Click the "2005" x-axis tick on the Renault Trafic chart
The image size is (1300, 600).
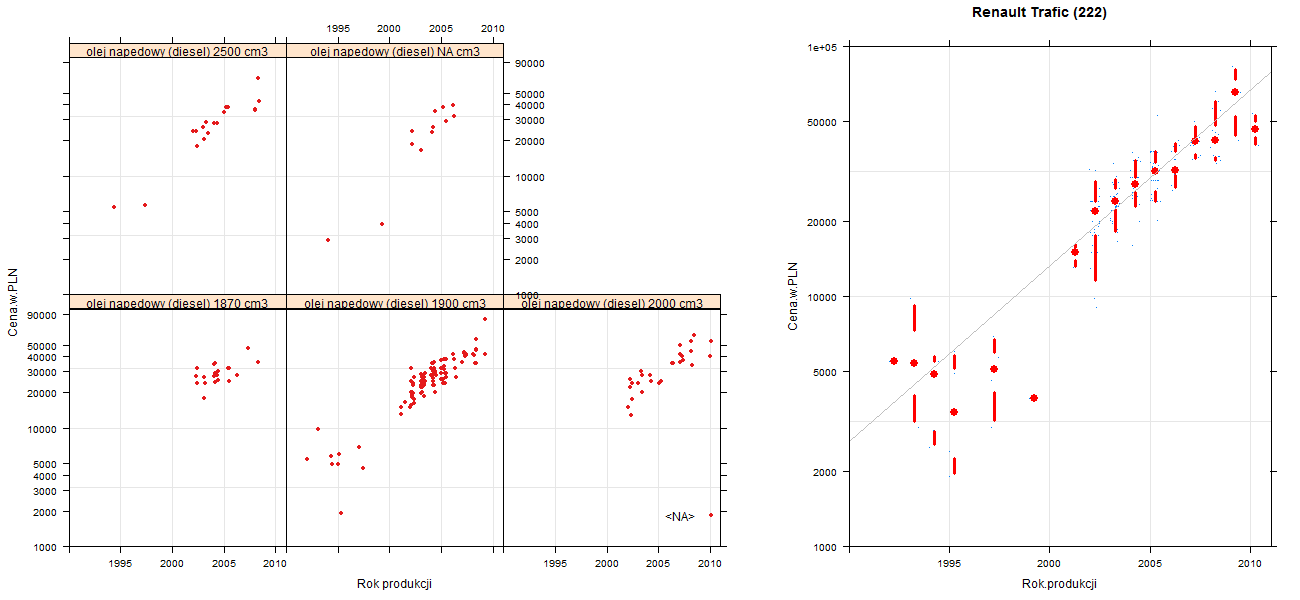click(x=1149, y=565)
